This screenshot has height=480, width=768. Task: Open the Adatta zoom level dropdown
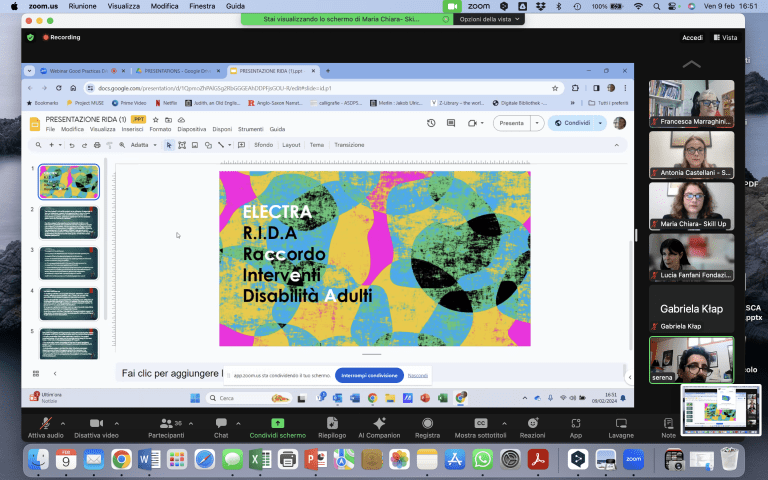pyautogui.click(x=143, y=145)
